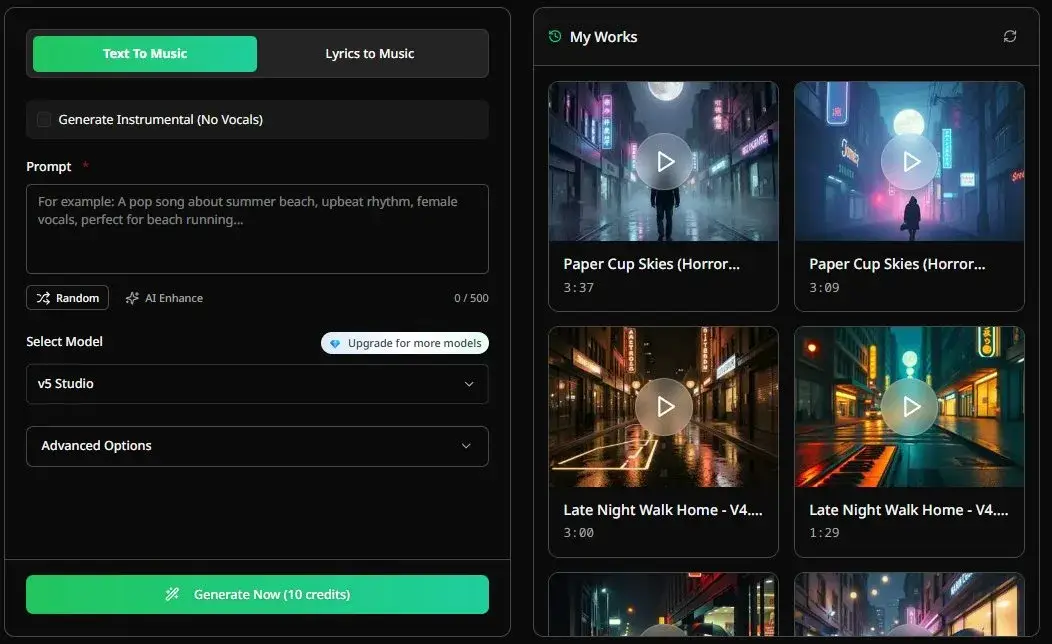Image resolution: width=1052 pixels, height=644 pixels.
Task: Click the Prompt field label
Action: click(x=48, y=166)
